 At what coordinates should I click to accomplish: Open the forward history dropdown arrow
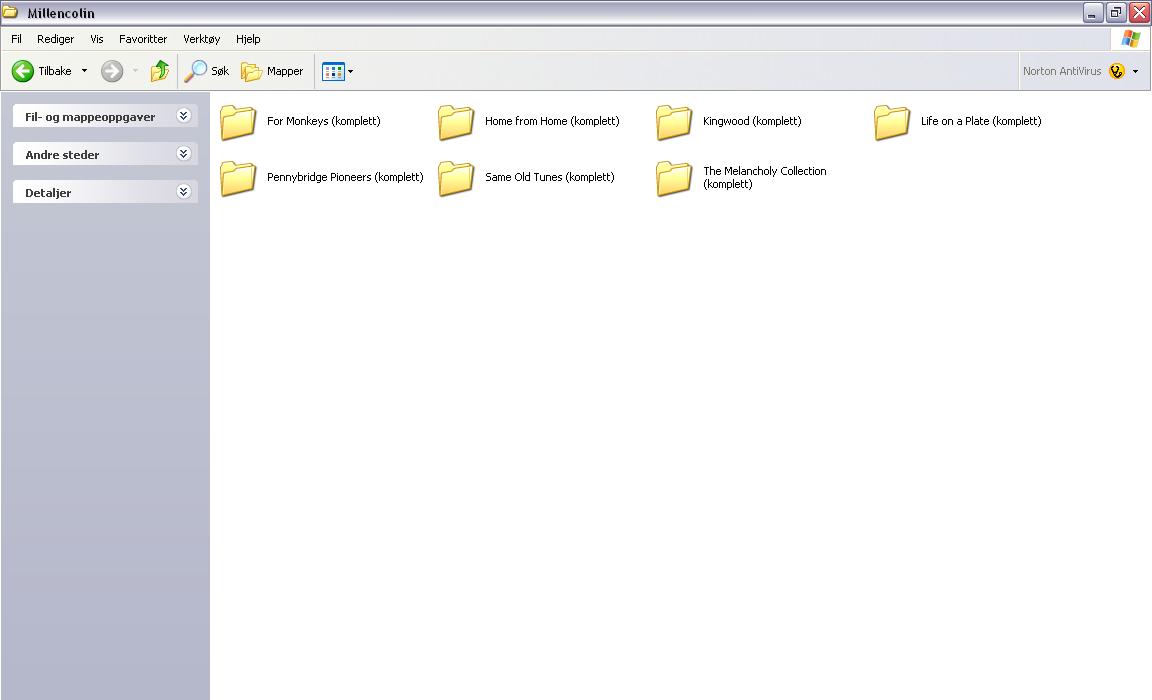(135, 71)
